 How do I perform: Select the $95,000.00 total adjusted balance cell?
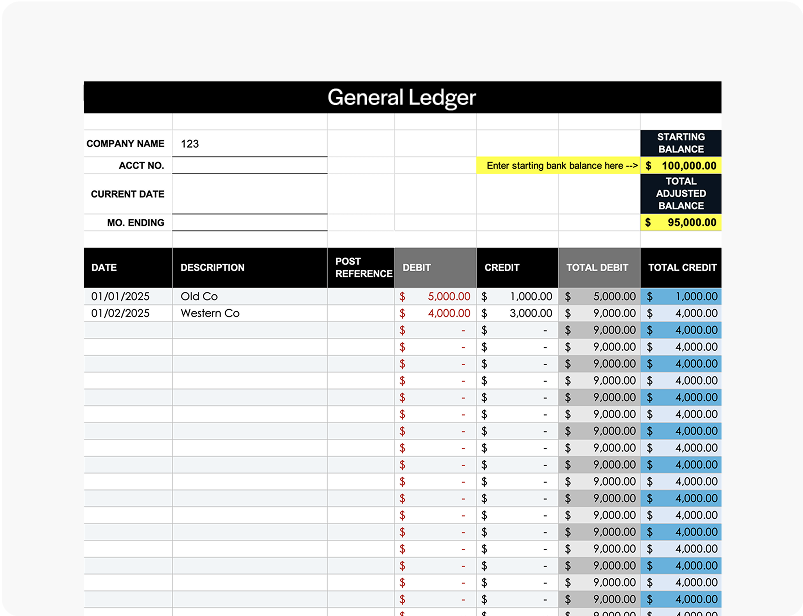click(680, 222)
